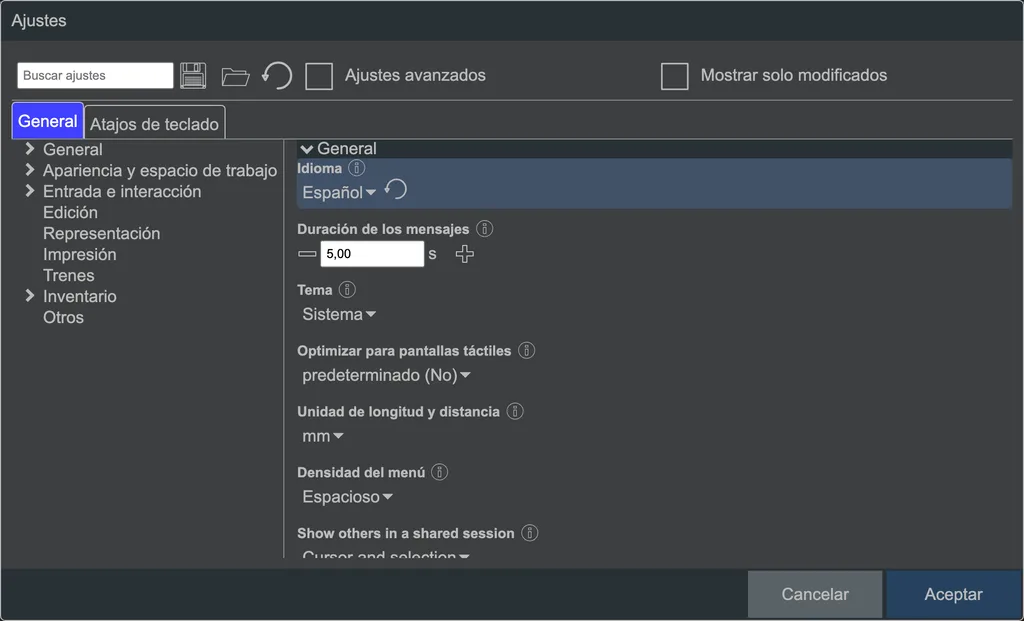Select Impresión in the settings tree
Screen dimensions: 1024x621
[80, 254]
